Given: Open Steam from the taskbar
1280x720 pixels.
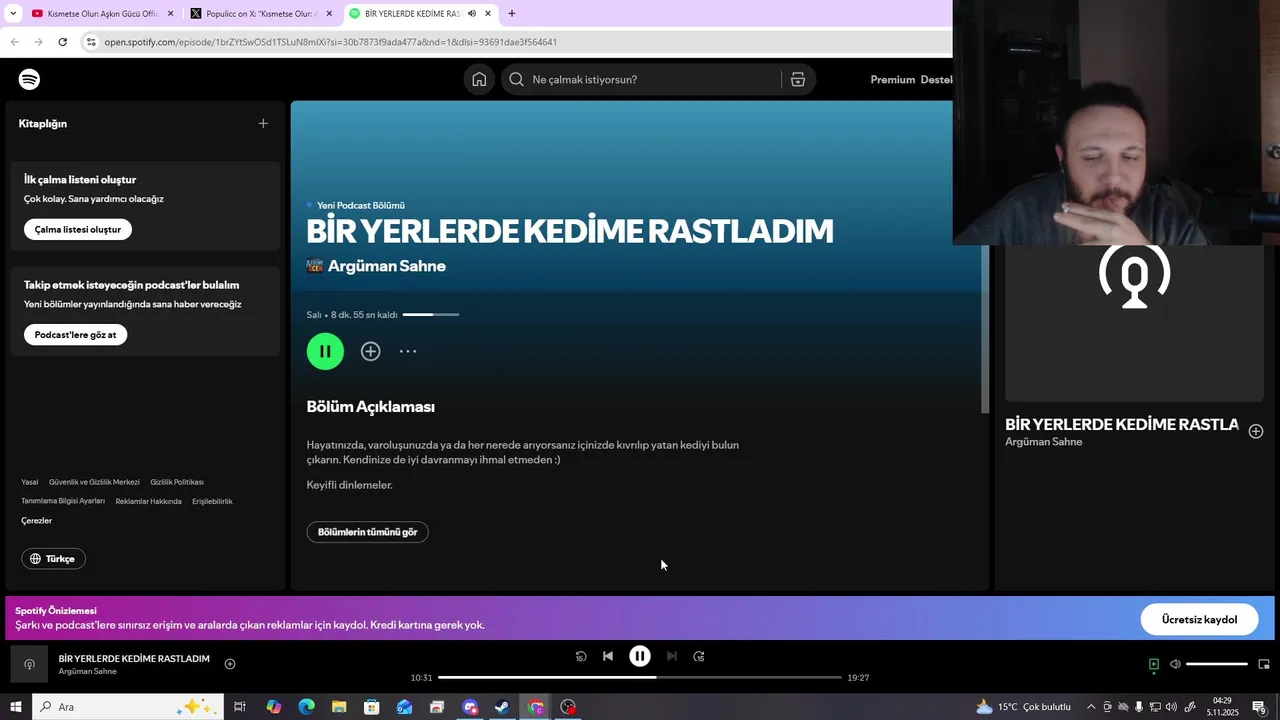Looking at the screenshot, I should [502, 707].
